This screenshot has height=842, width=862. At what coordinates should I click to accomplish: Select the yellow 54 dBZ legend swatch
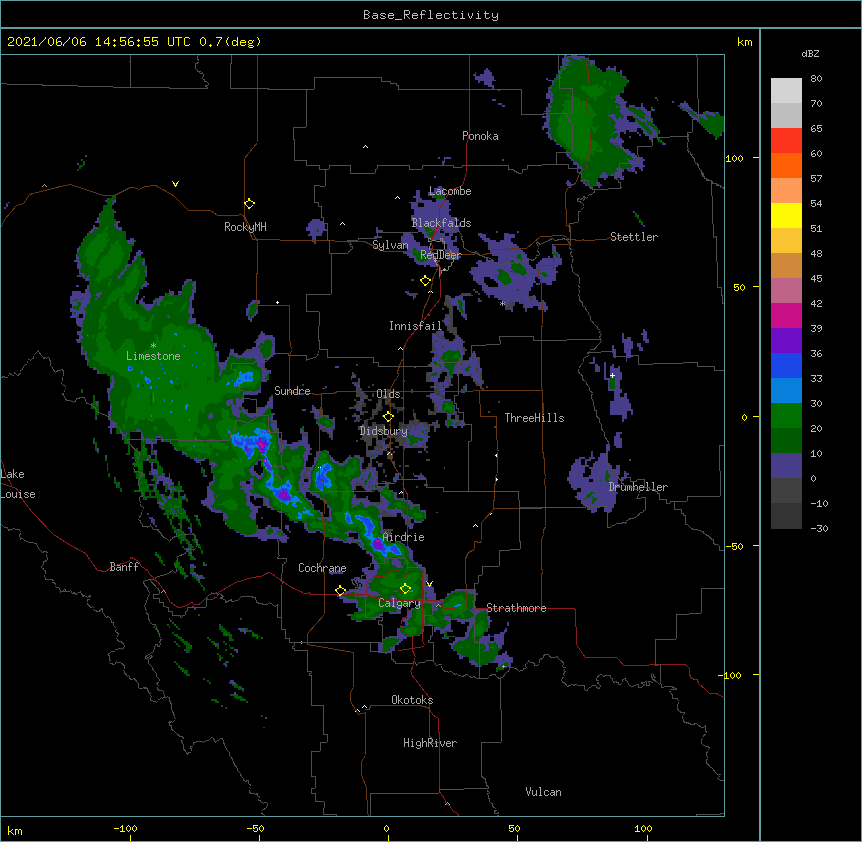[x=786, y=215]
